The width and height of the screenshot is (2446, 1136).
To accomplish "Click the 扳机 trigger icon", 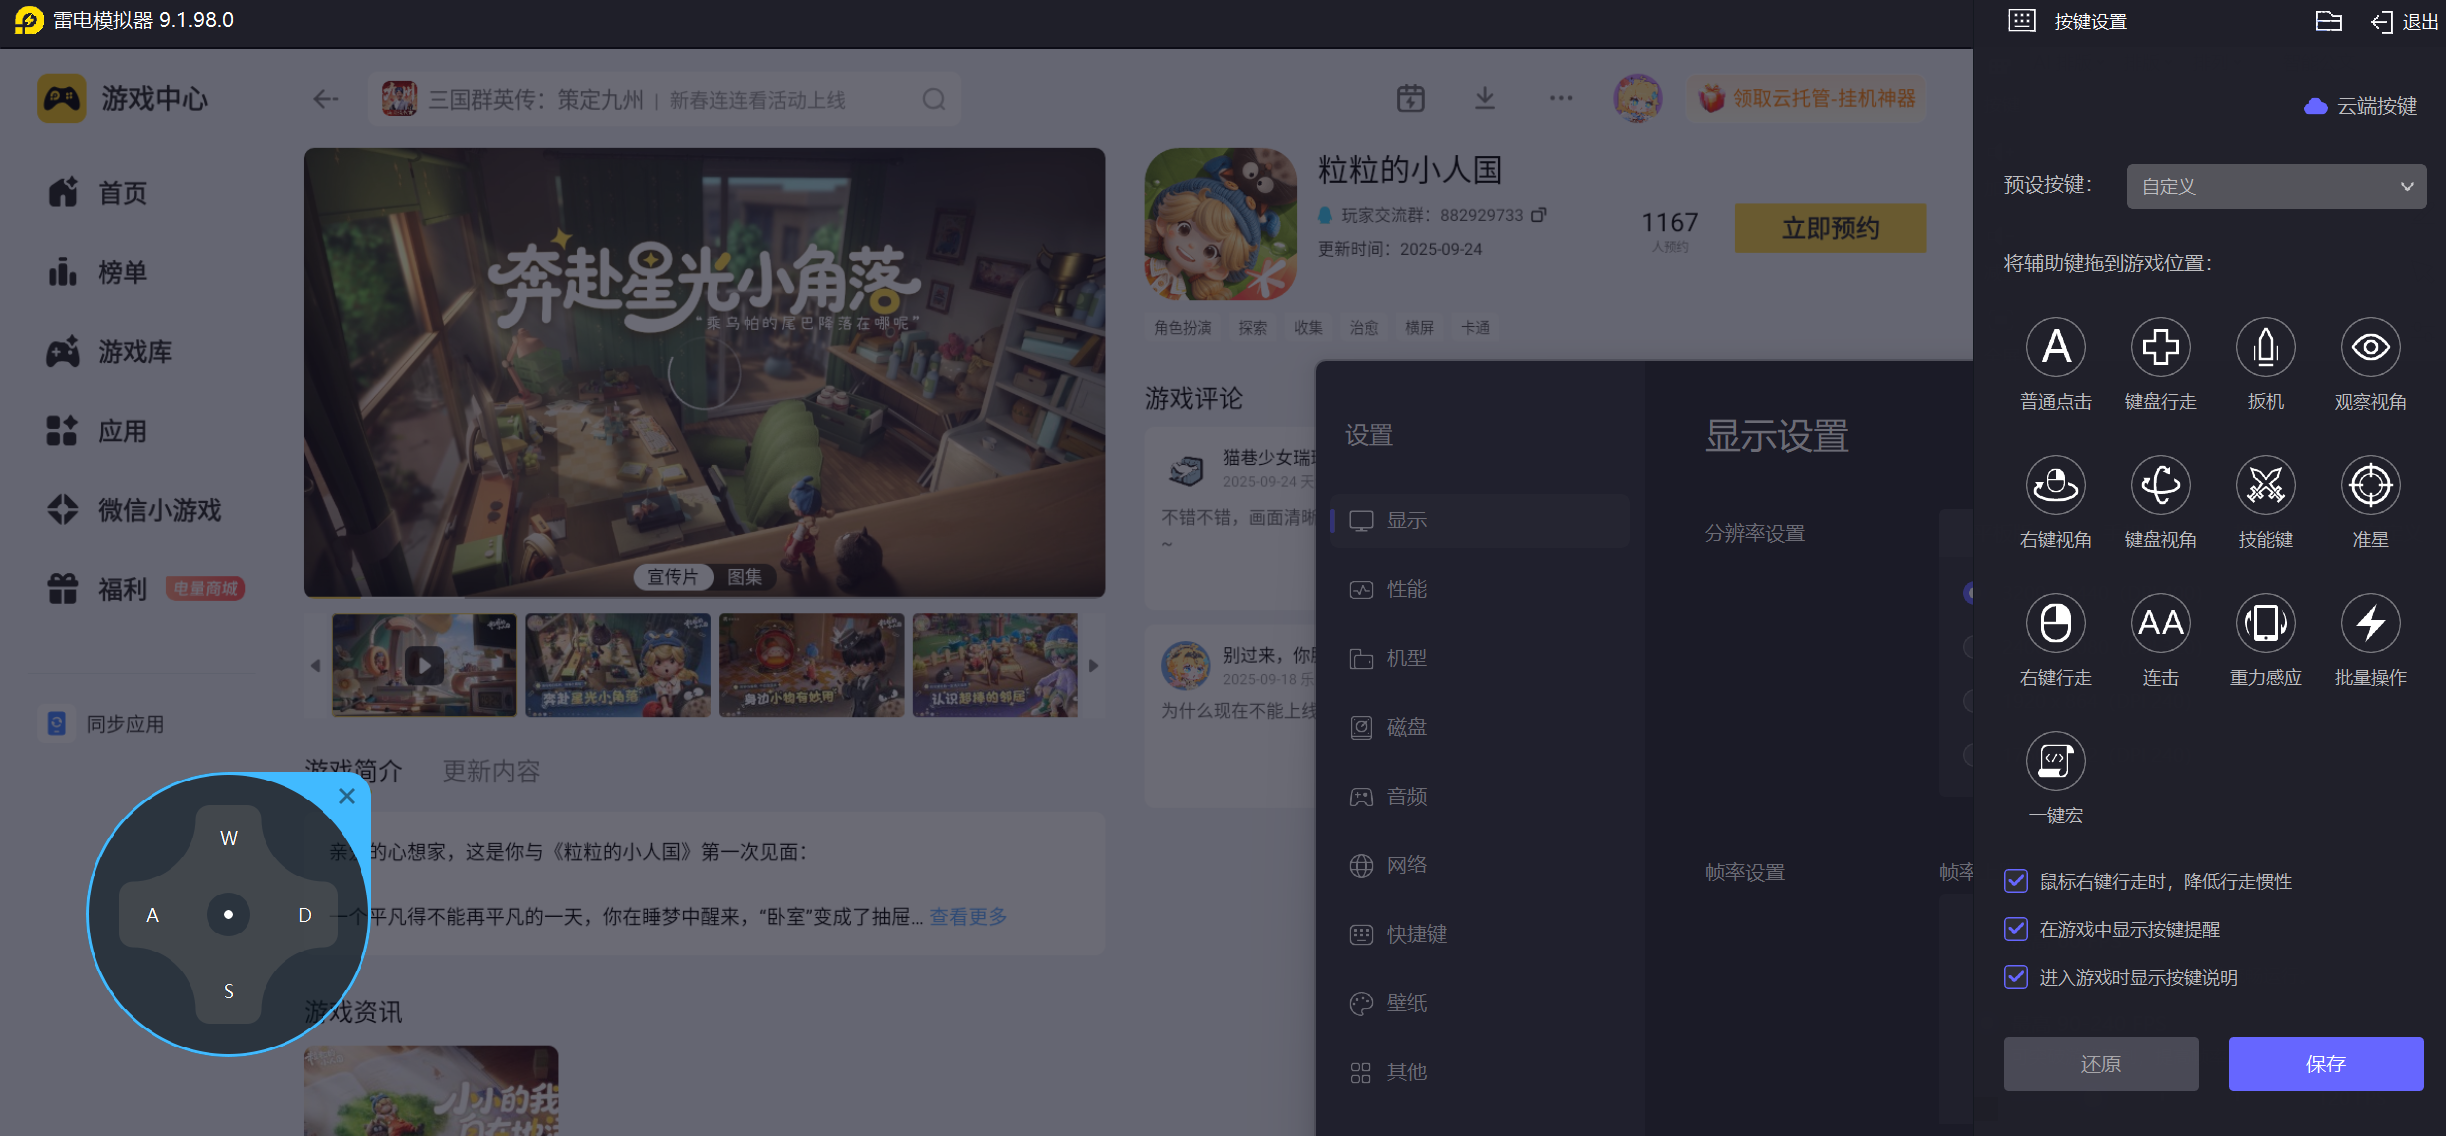I will click(2265, 348).
